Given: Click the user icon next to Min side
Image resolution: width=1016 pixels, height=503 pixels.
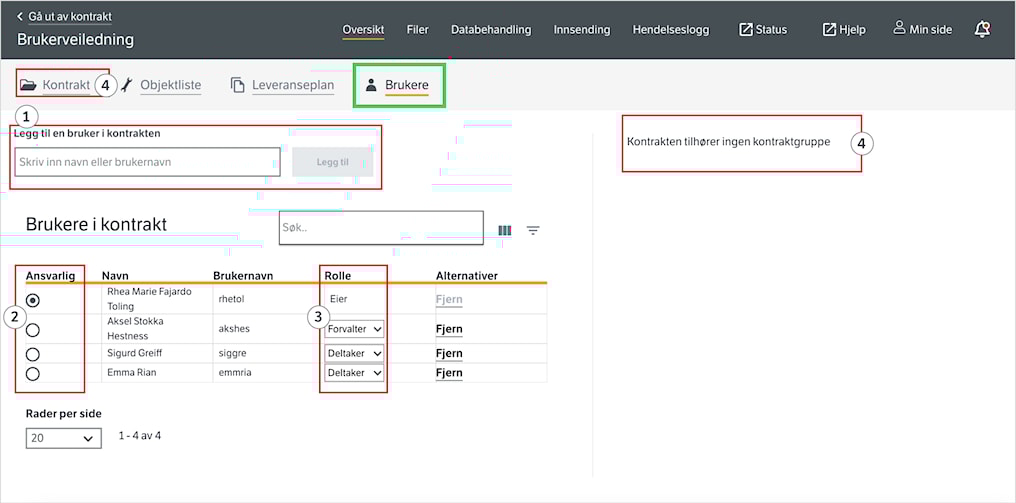Looking at the screenshot, I should point(899,28).
